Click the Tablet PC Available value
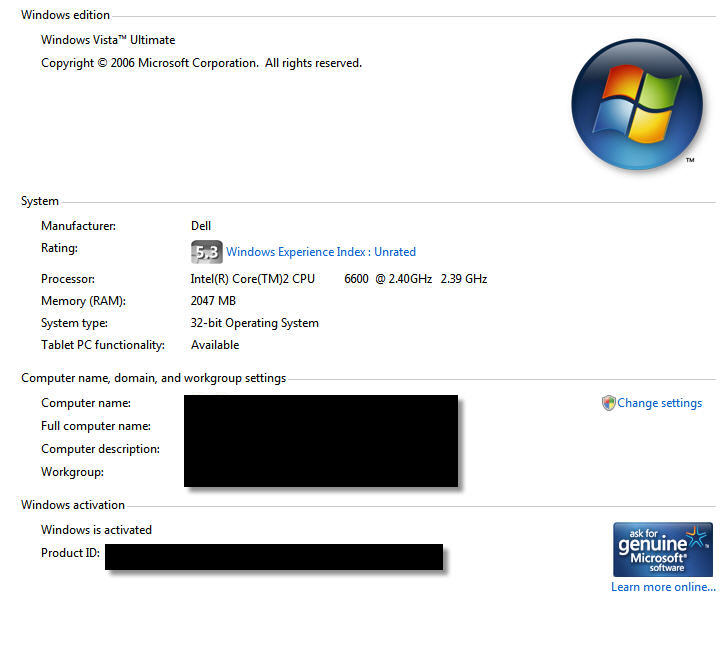The image size is (726, 671). click(215, 345)
